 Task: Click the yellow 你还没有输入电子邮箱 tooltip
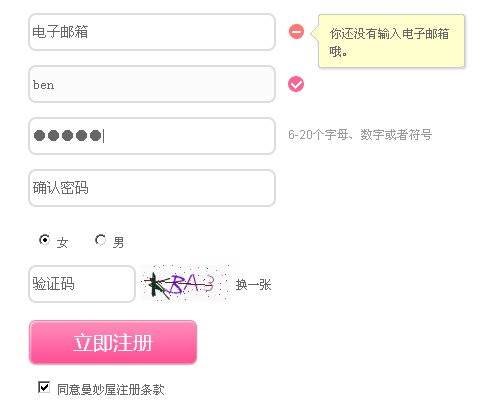391,41
